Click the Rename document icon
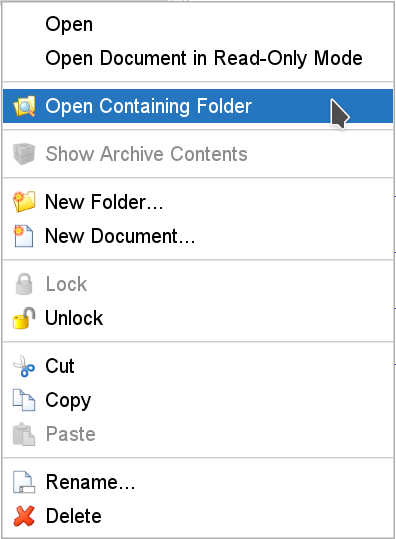This screenshot has height=539, width=396. (x=24, y=482)
